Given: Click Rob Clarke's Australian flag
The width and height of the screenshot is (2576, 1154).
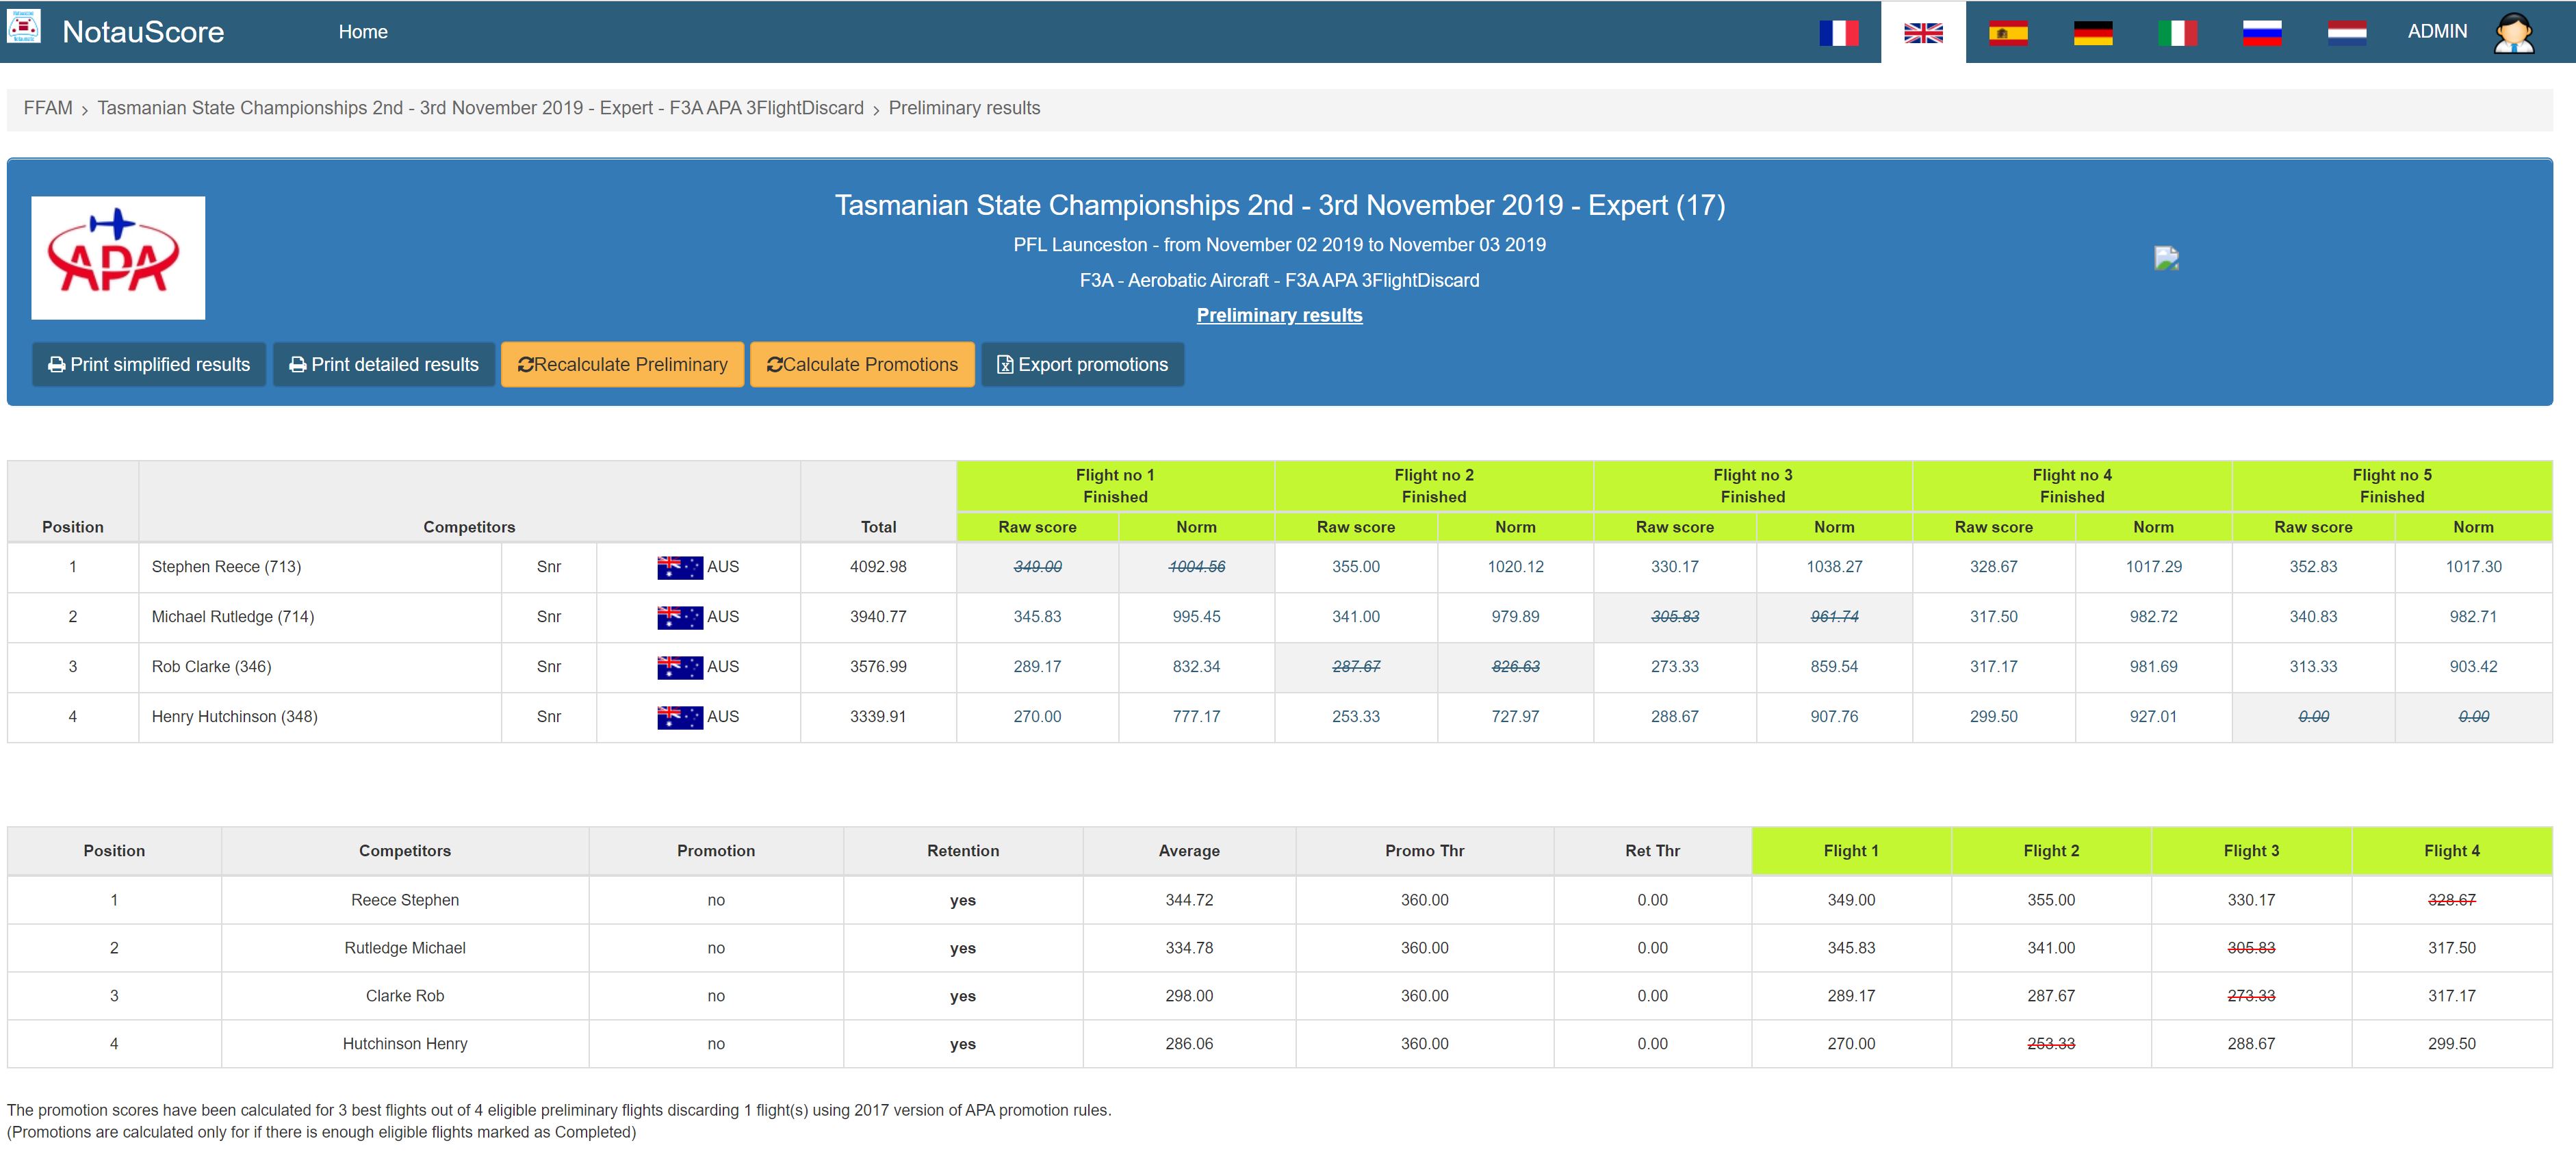Looking at the screenshot, I should point(680,667).
